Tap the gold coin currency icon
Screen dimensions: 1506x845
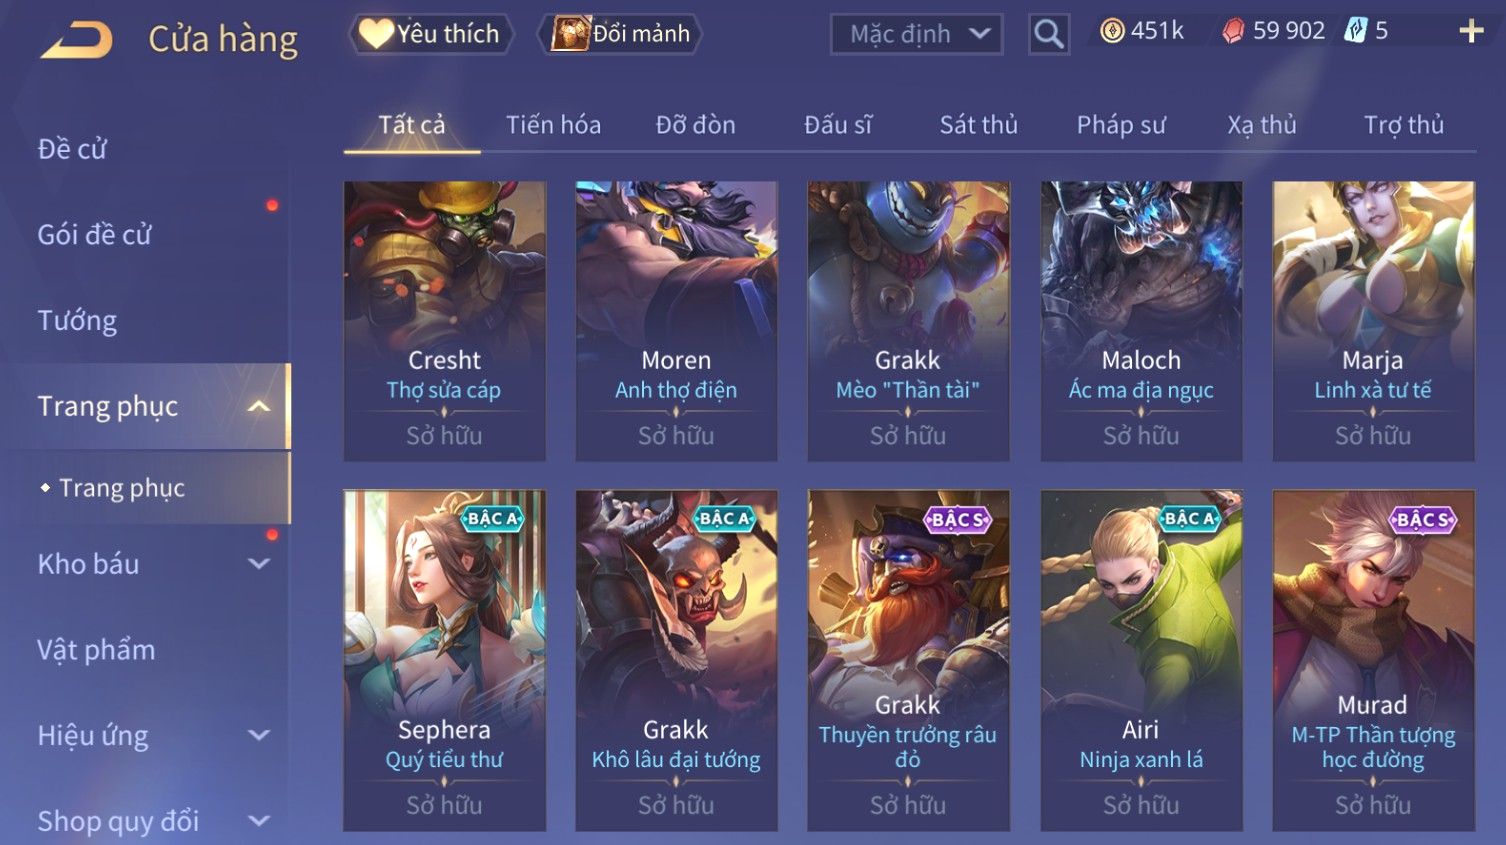1112,32
